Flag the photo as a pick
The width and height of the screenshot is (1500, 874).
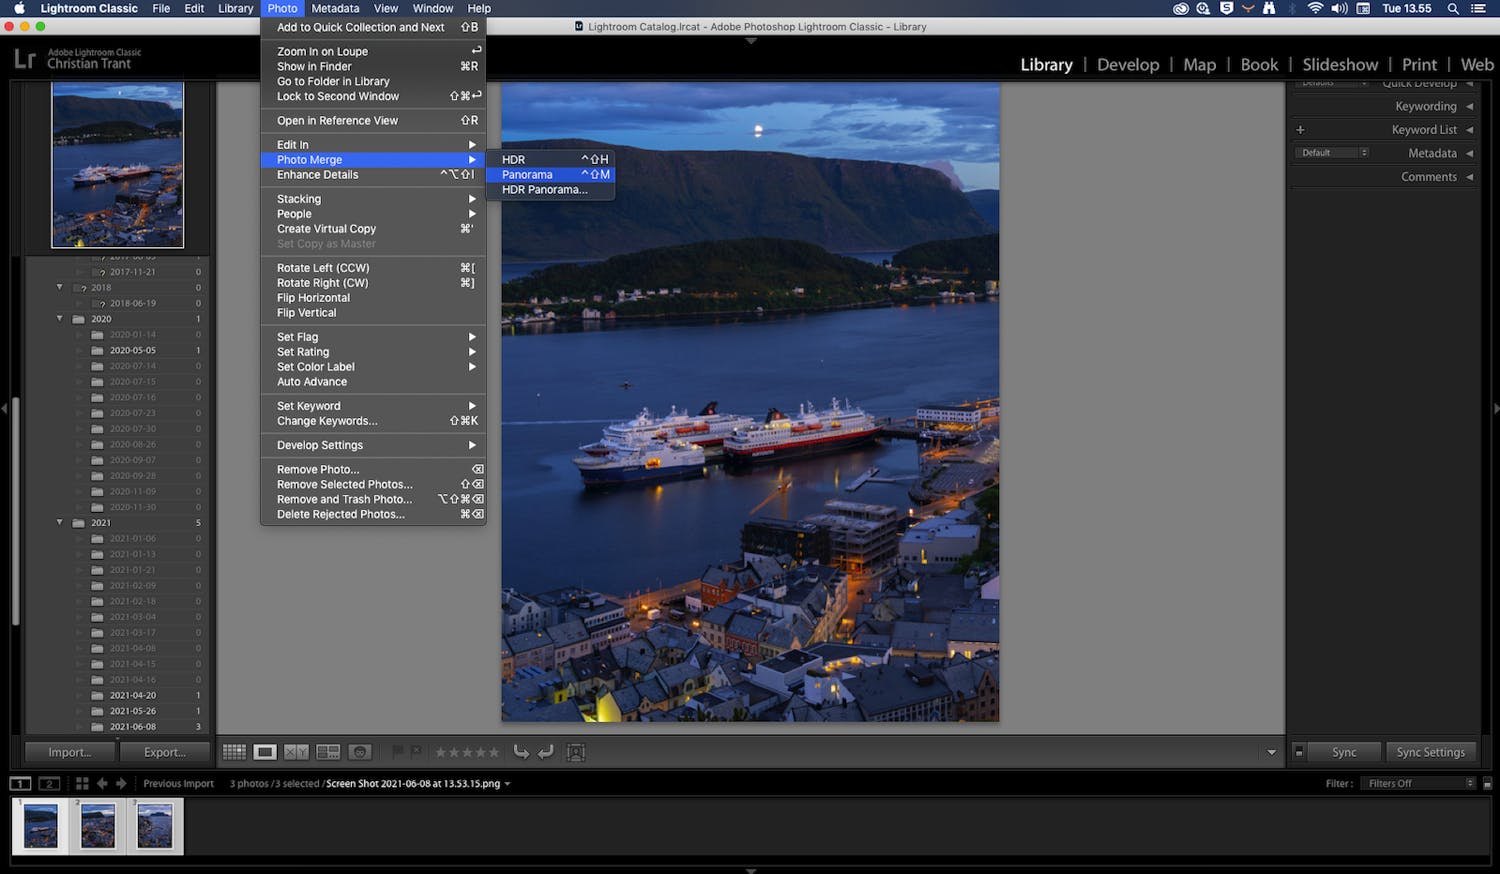tap(398, 752)
